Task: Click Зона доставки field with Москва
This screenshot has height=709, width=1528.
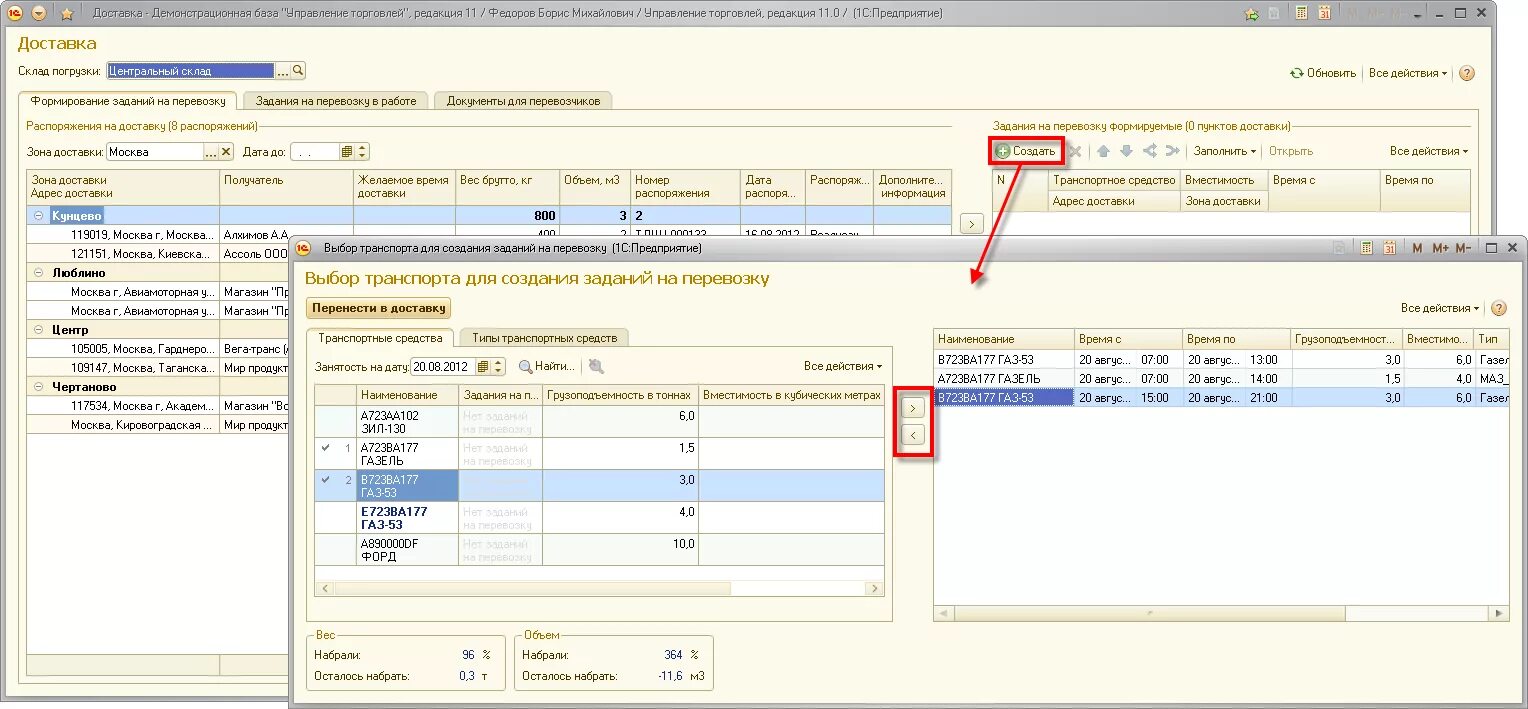Action: pyautogui.click(x=155, y=152)
